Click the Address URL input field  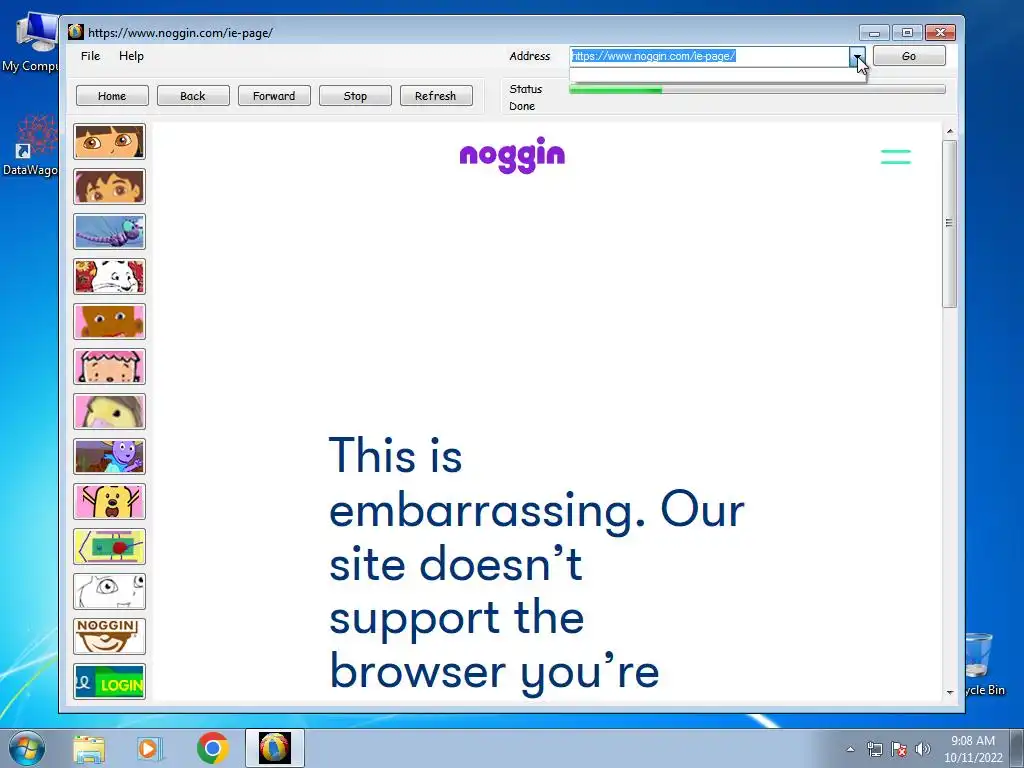click(x=709, y=56)
